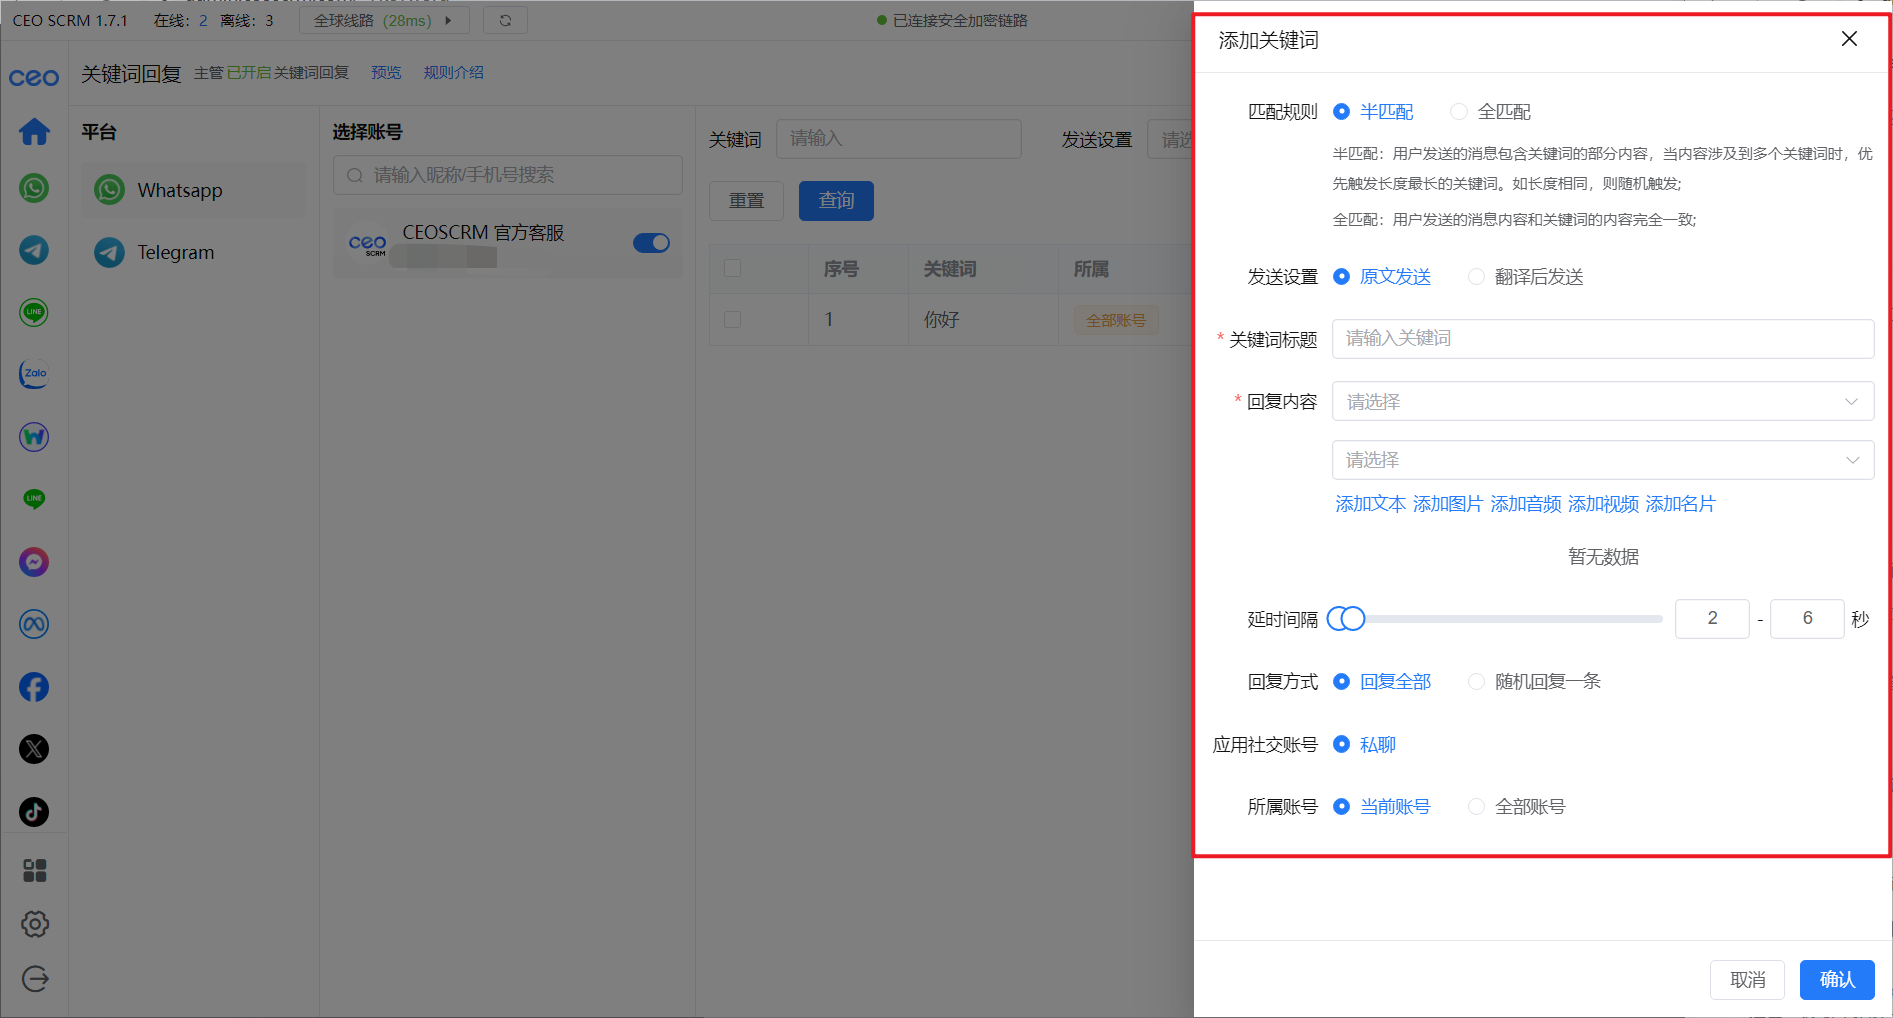Click the 重置 button
Screen dimensions: 1893x1018
pos(746,201)
